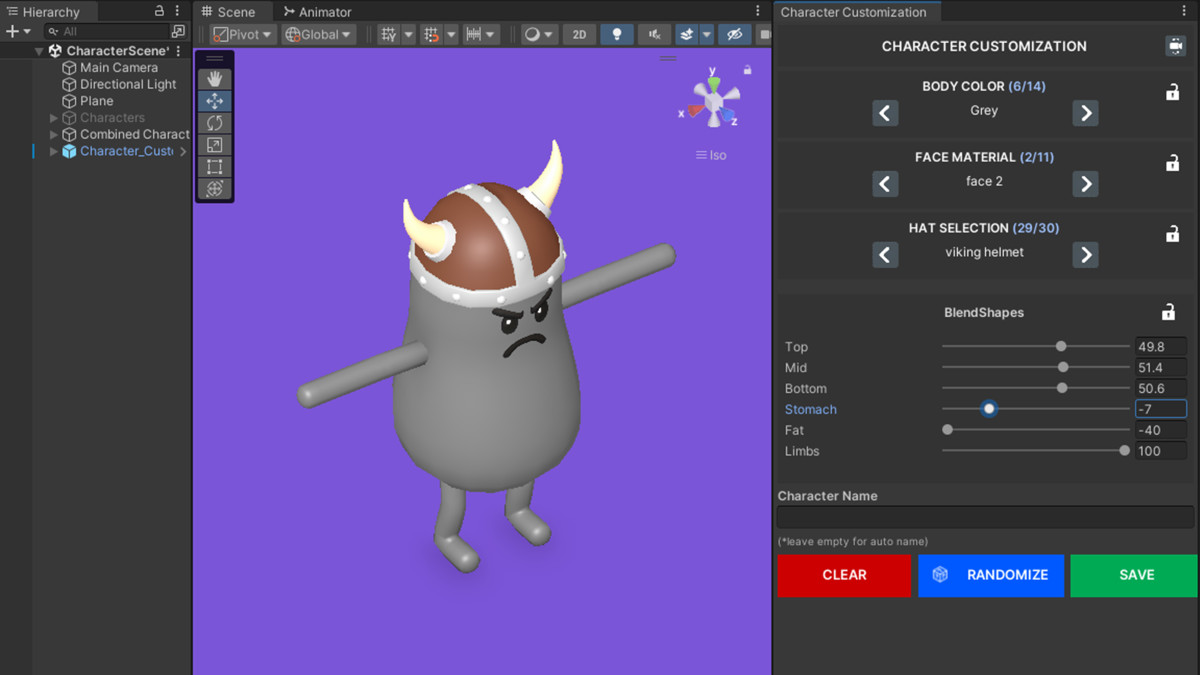This screenshot has height=675, width=1200.
Task: Toggle the scene lighting bulb
Action: [617, 33]
